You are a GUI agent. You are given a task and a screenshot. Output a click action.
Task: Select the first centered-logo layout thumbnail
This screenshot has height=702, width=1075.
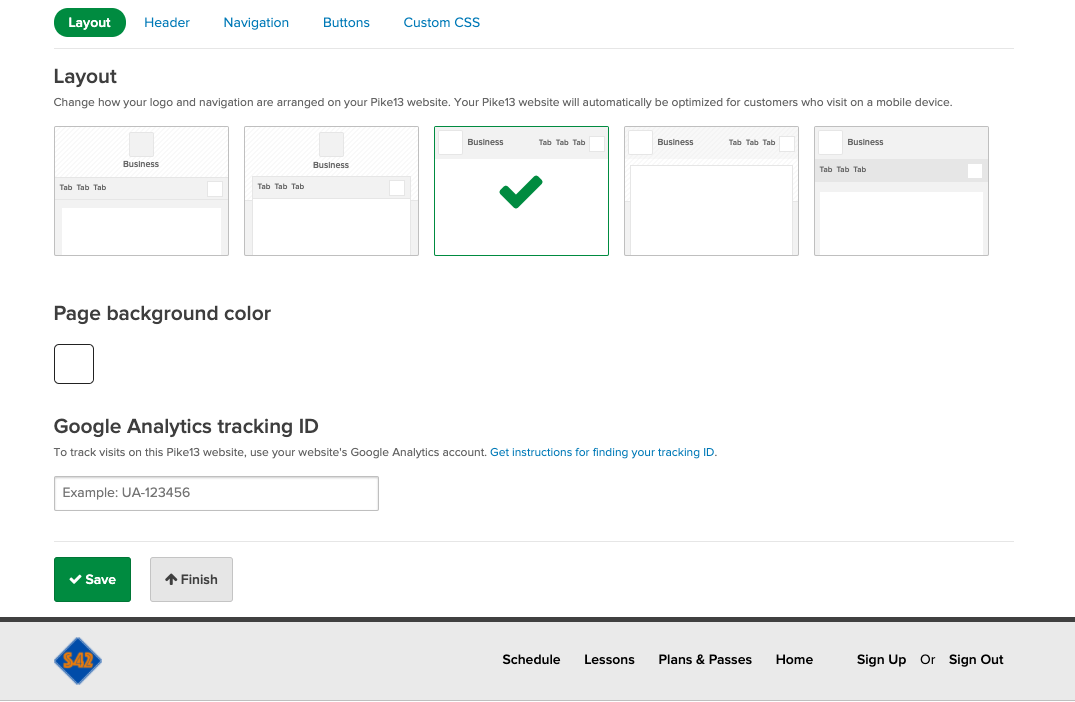tap(141, 191)
